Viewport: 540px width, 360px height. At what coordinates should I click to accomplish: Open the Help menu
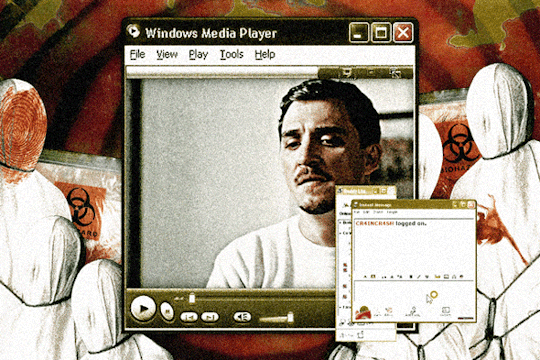tap(265, 54)
